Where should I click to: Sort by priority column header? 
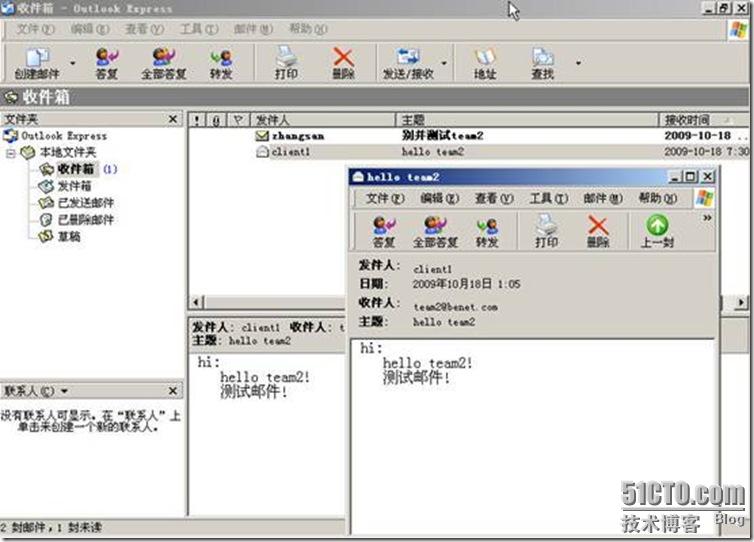[197, 120]
